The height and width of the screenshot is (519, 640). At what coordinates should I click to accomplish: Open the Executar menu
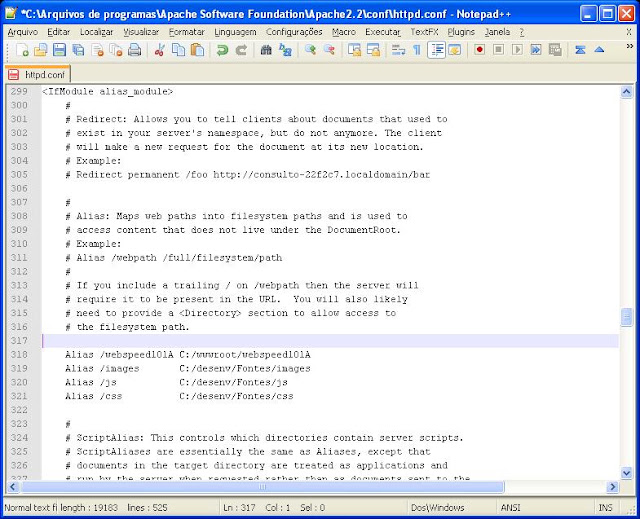pyautogui.click(x=383, y=32)
